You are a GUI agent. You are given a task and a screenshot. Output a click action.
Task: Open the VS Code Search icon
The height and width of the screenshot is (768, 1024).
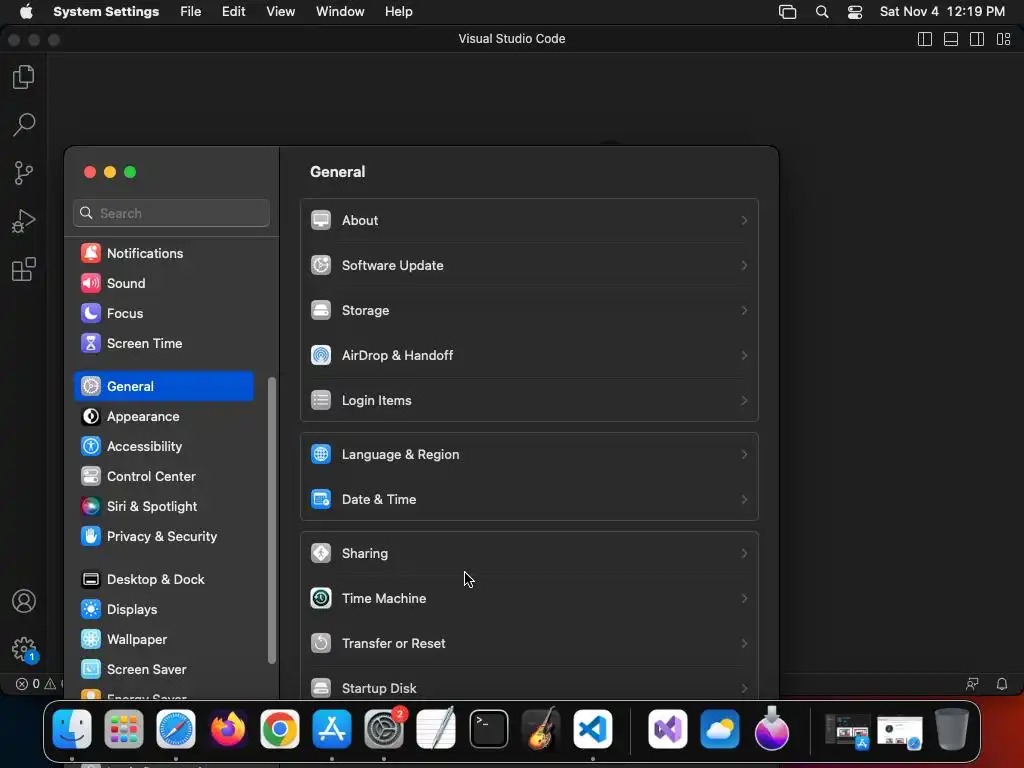click(x=24, y=125)
